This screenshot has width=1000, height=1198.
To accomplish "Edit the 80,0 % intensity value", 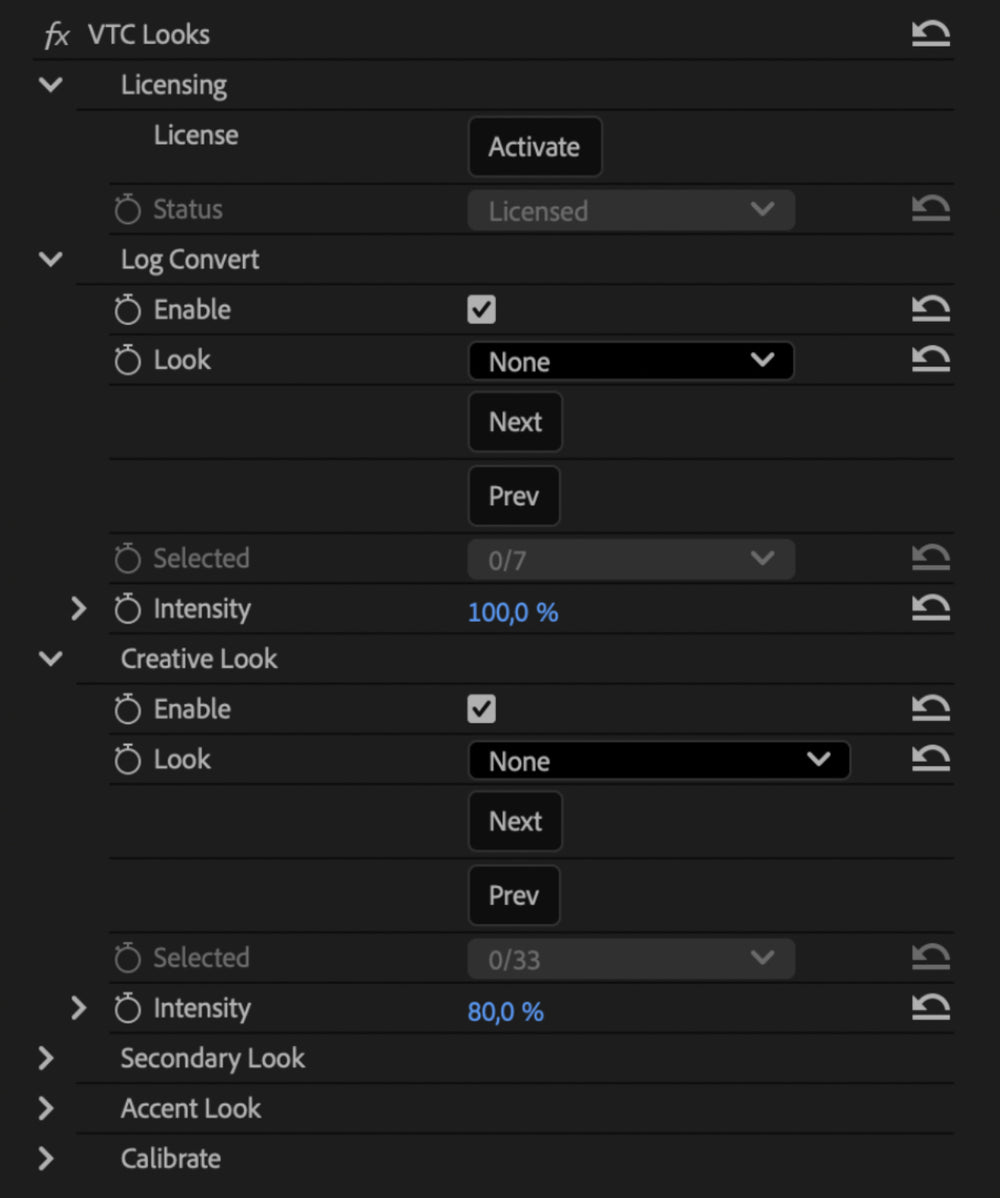I will pos(506,1012).
